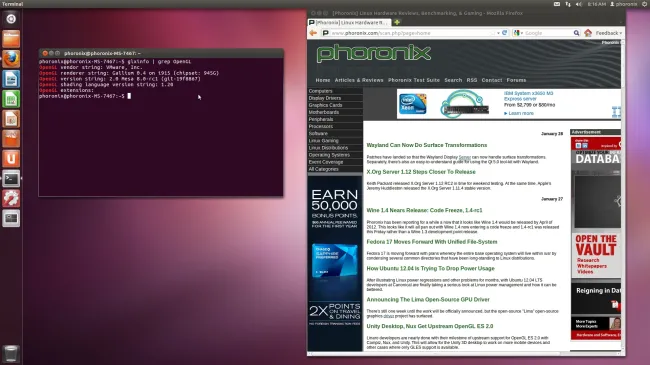
Task: Open Forums in the Phoronix navigation
Action: [x=516, y=80]
